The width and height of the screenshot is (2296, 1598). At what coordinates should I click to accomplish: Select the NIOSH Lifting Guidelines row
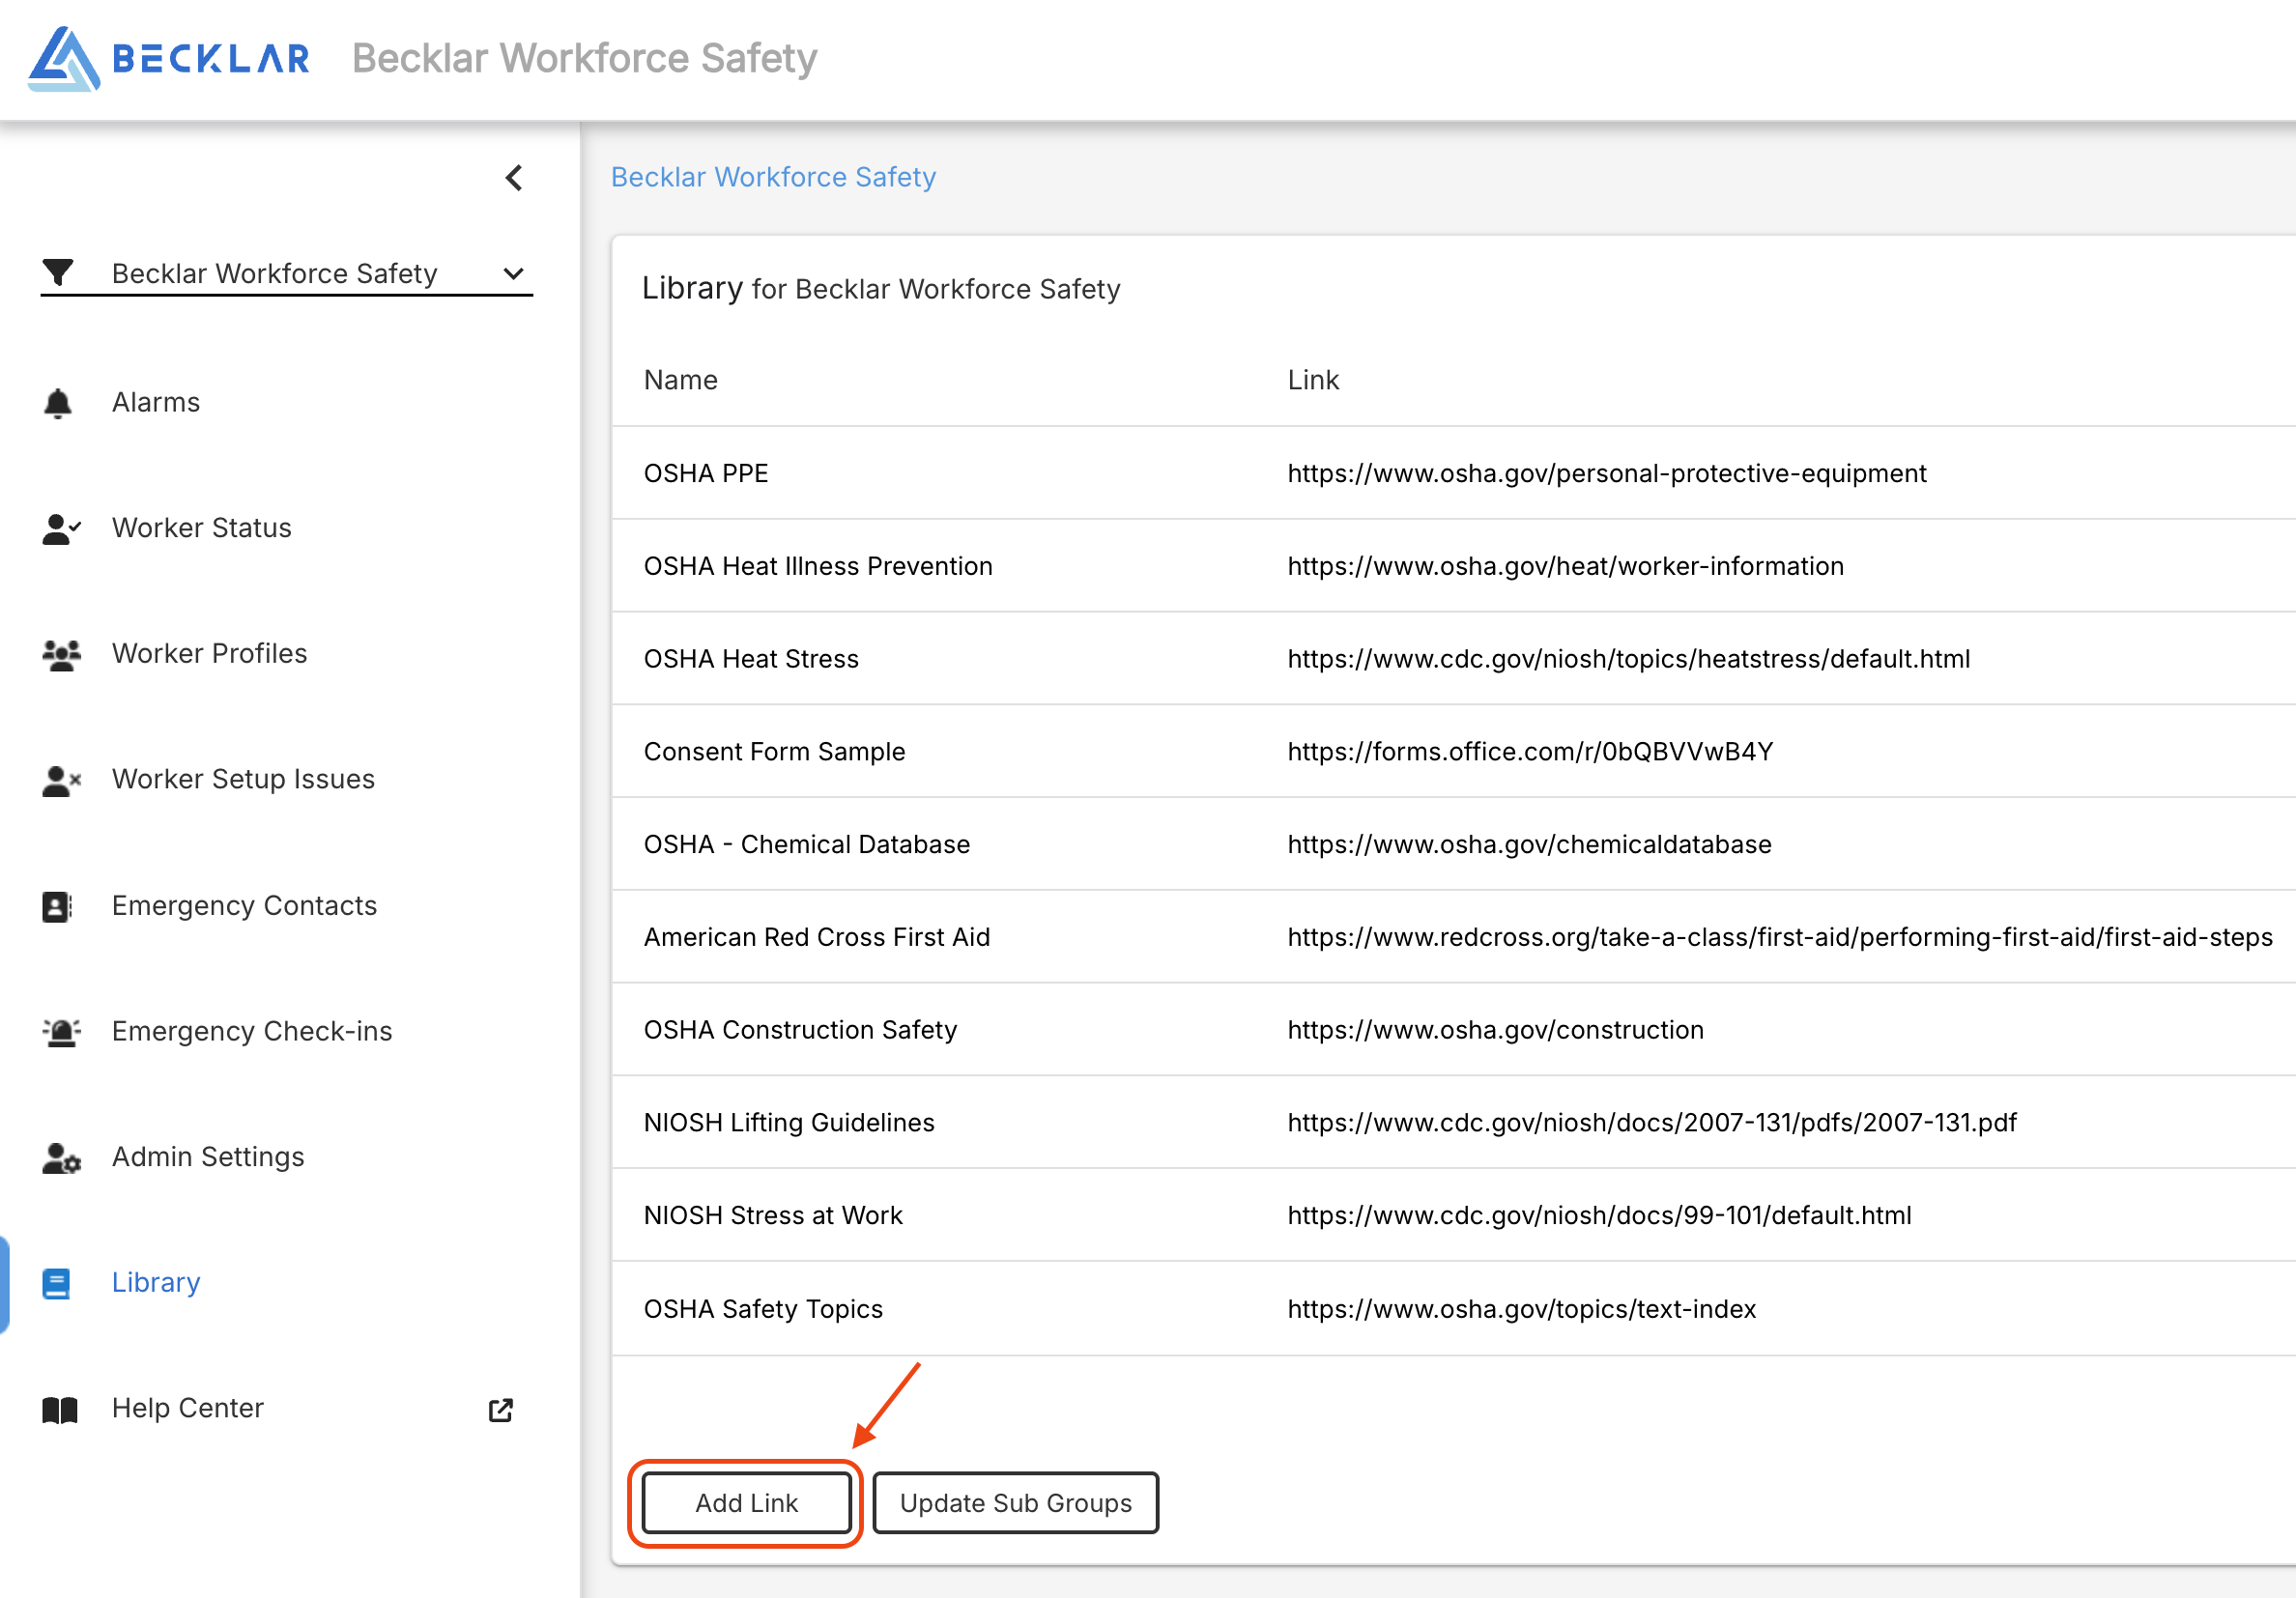pos(789,1123)
